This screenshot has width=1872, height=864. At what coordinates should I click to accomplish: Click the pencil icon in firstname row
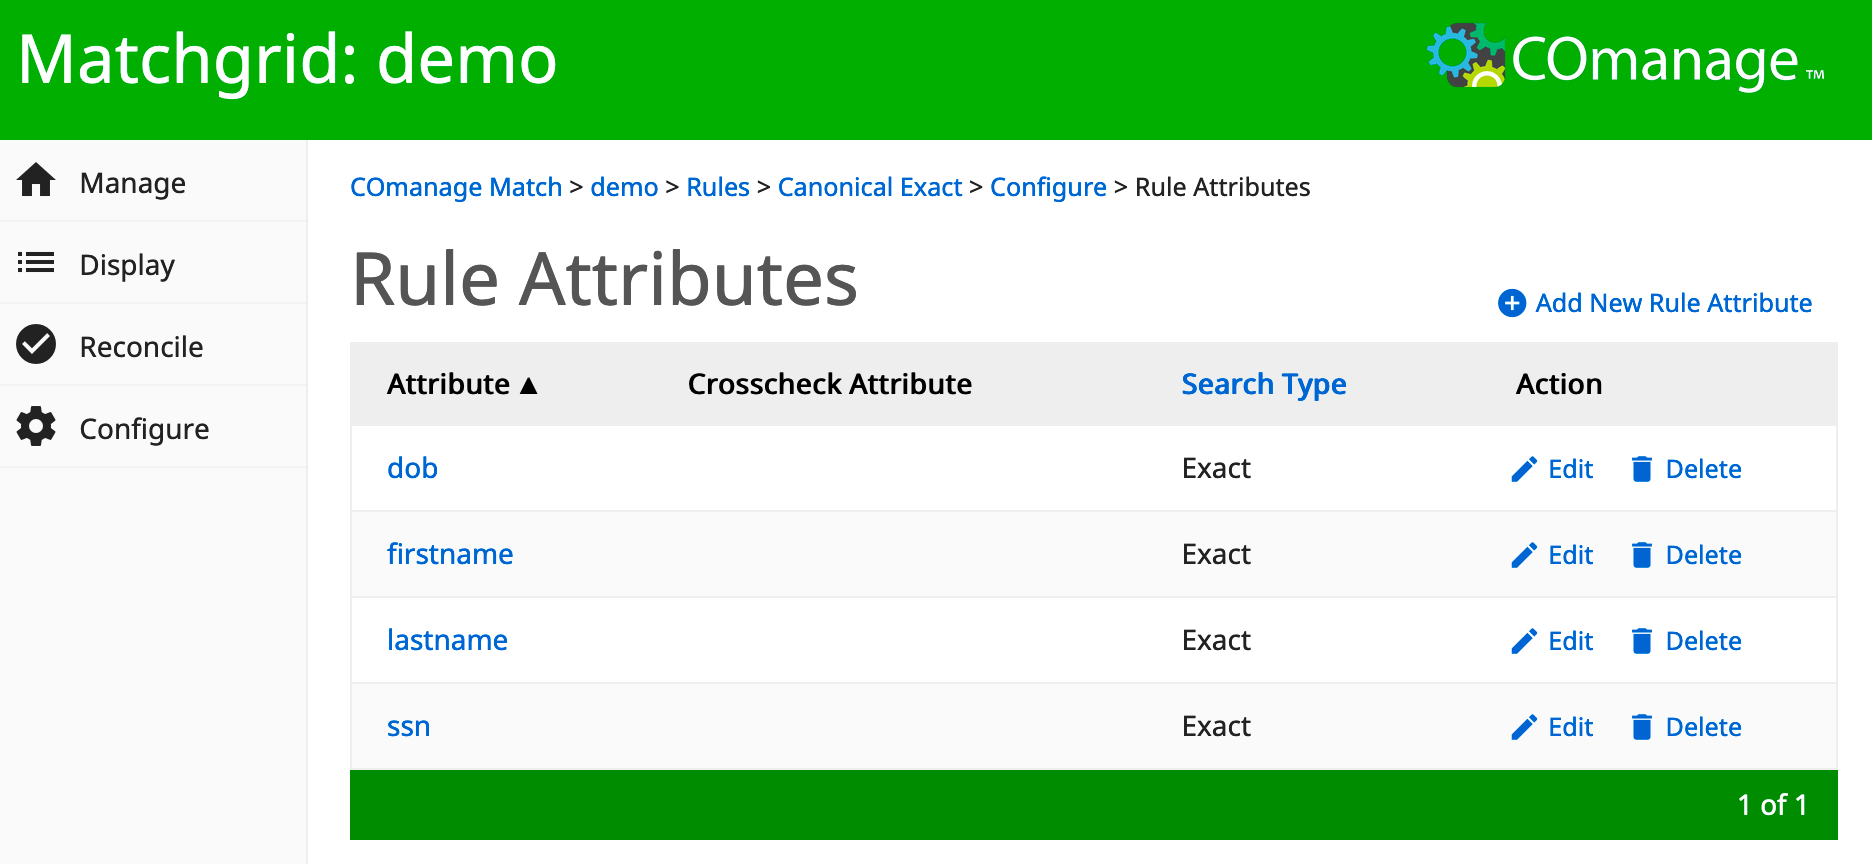click(x=1524, y=555)
